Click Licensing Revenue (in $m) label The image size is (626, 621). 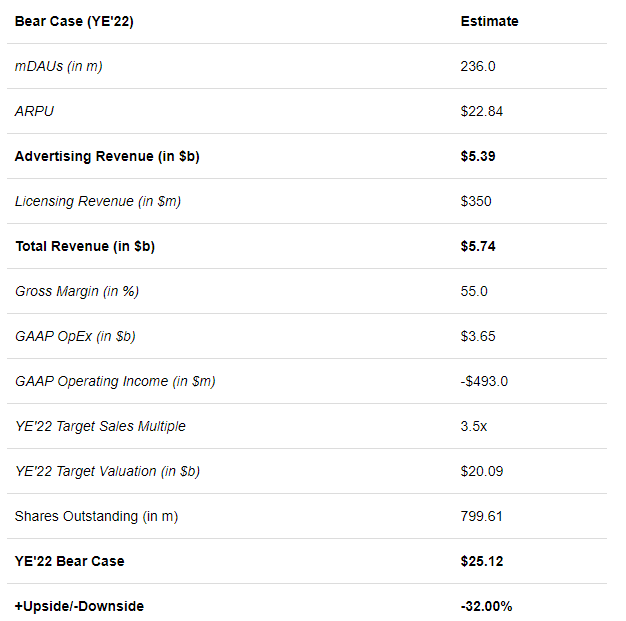tap(98, 201)
